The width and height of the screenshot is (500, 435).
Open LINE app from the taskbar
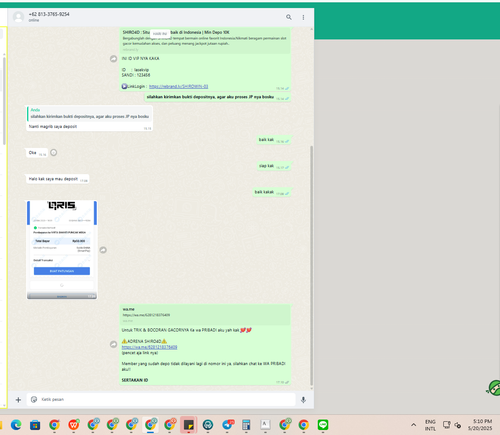323,425
